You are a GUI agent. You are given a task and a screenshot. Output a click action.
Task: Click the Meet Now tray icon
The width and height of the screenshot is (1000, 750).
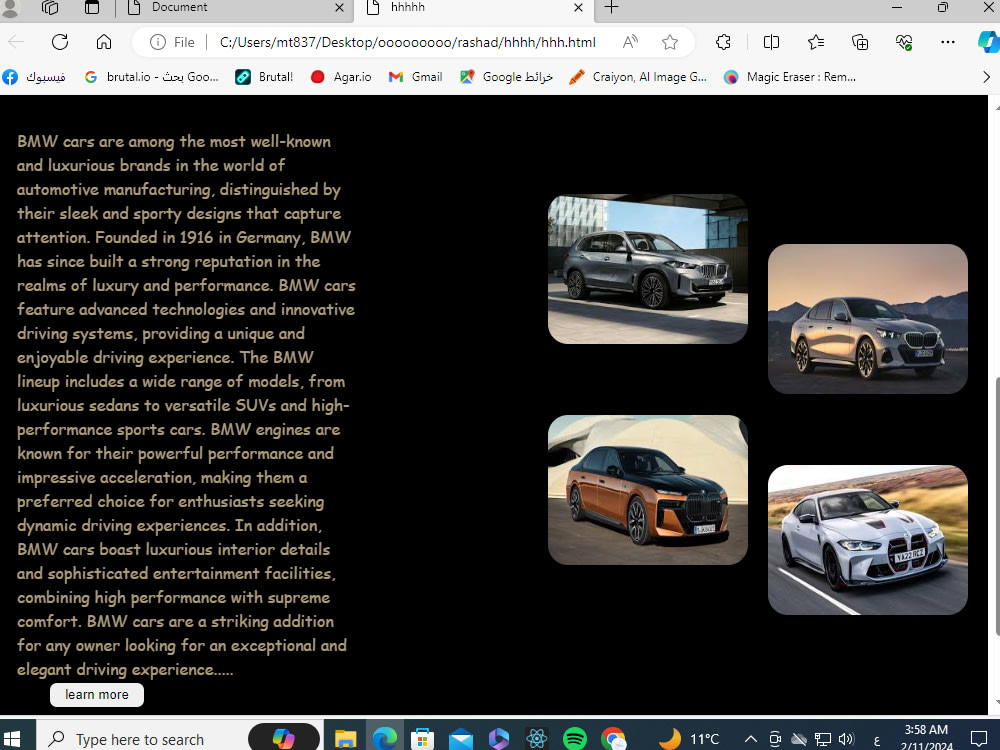(775, 739)
